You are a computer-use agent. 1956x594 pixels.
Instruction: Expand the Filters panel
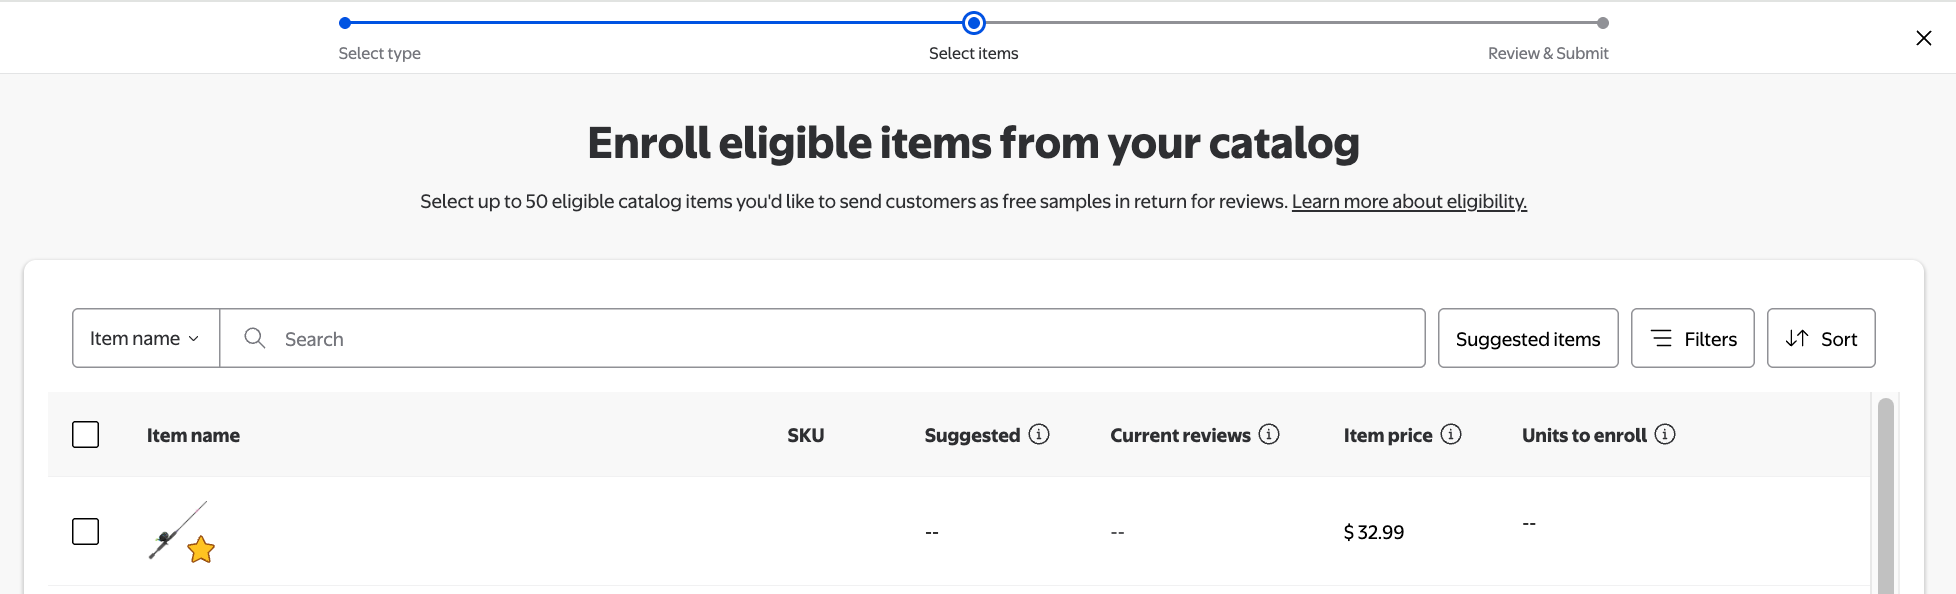coord(1692,338)
